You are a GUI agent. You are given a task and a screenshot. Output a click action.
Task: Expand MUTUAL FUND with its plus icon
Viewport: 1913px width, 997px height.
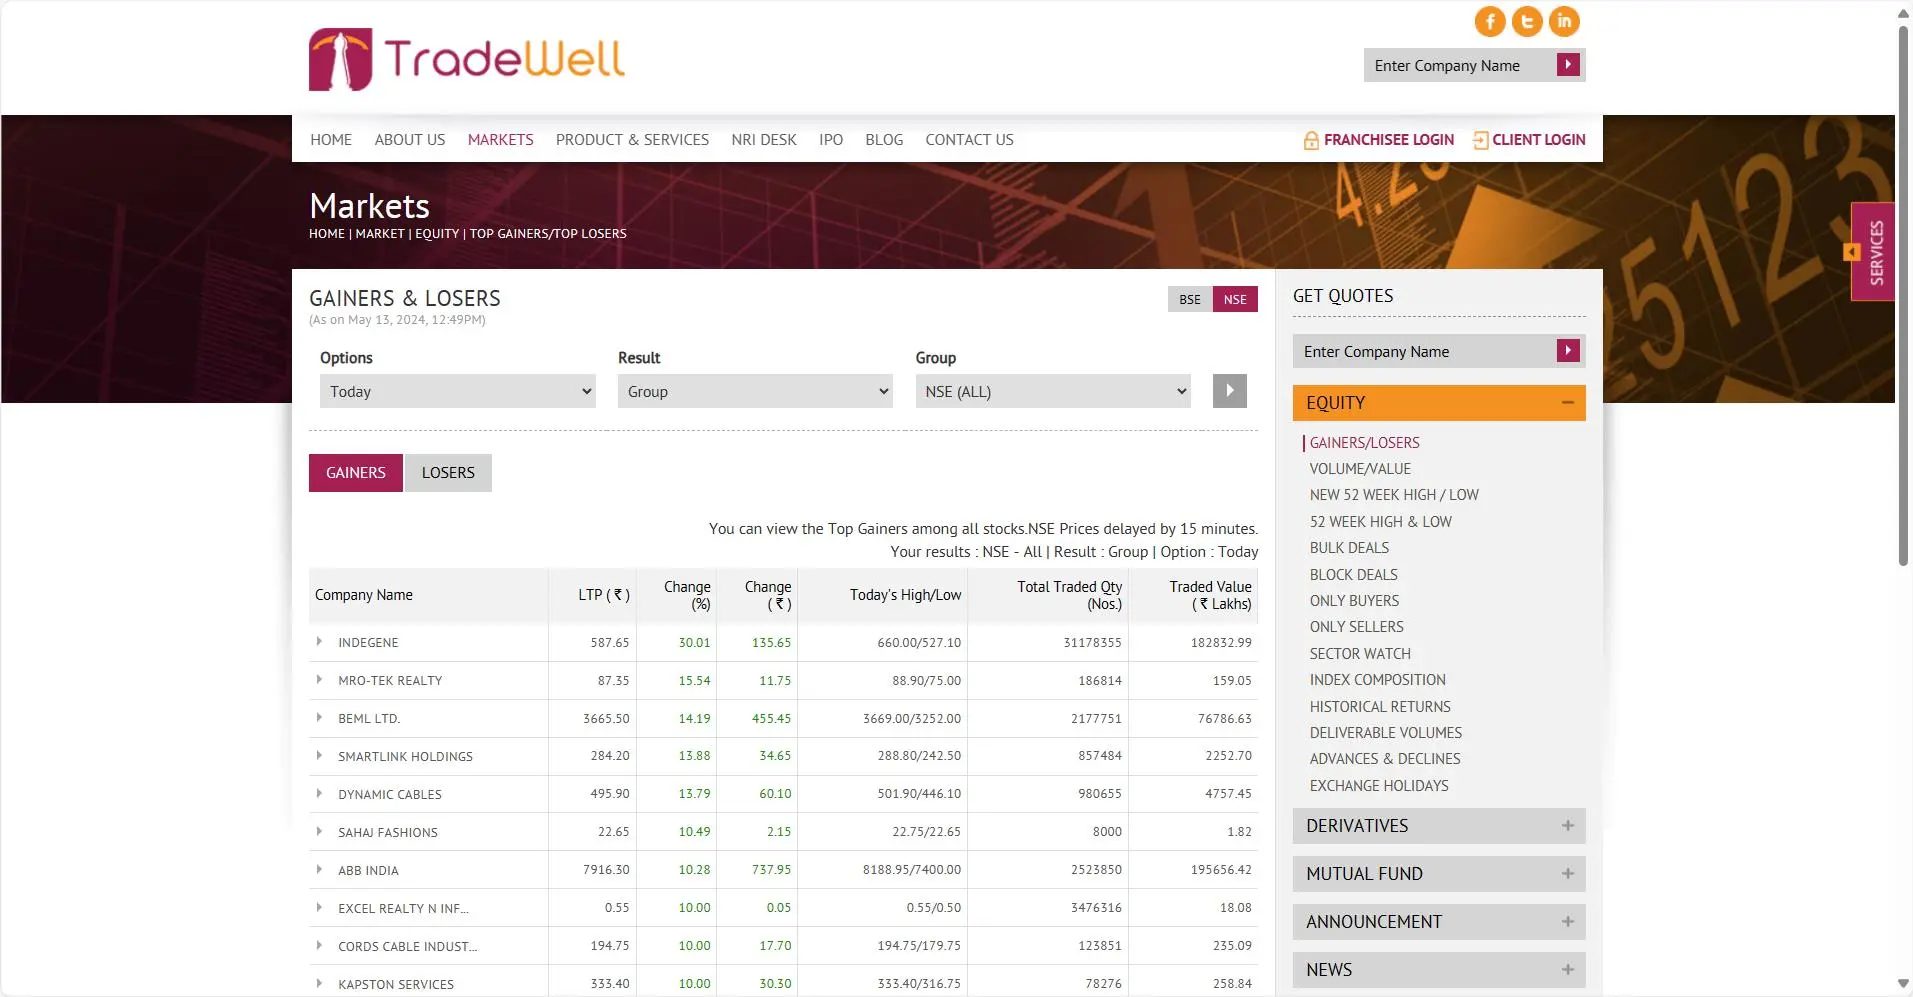pyautogui.click(x=1567, y=874)
